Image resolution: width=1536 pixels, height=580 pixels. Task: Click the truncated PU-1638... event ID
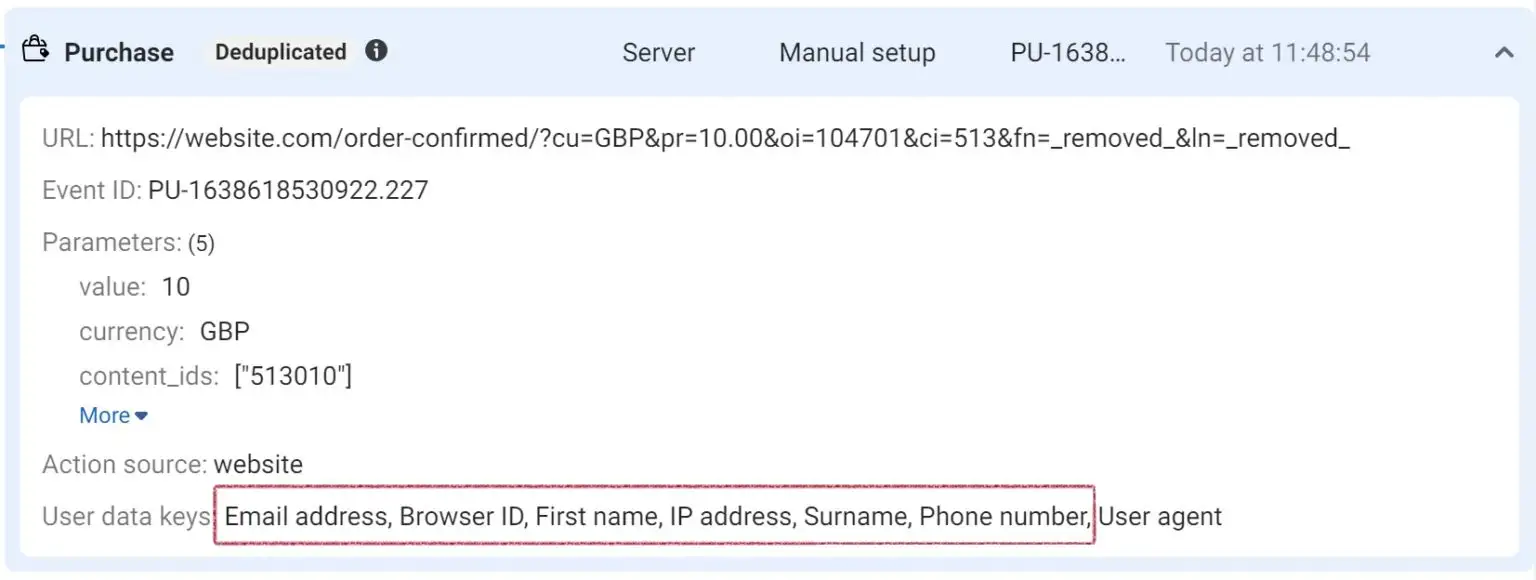[1068, 53]
